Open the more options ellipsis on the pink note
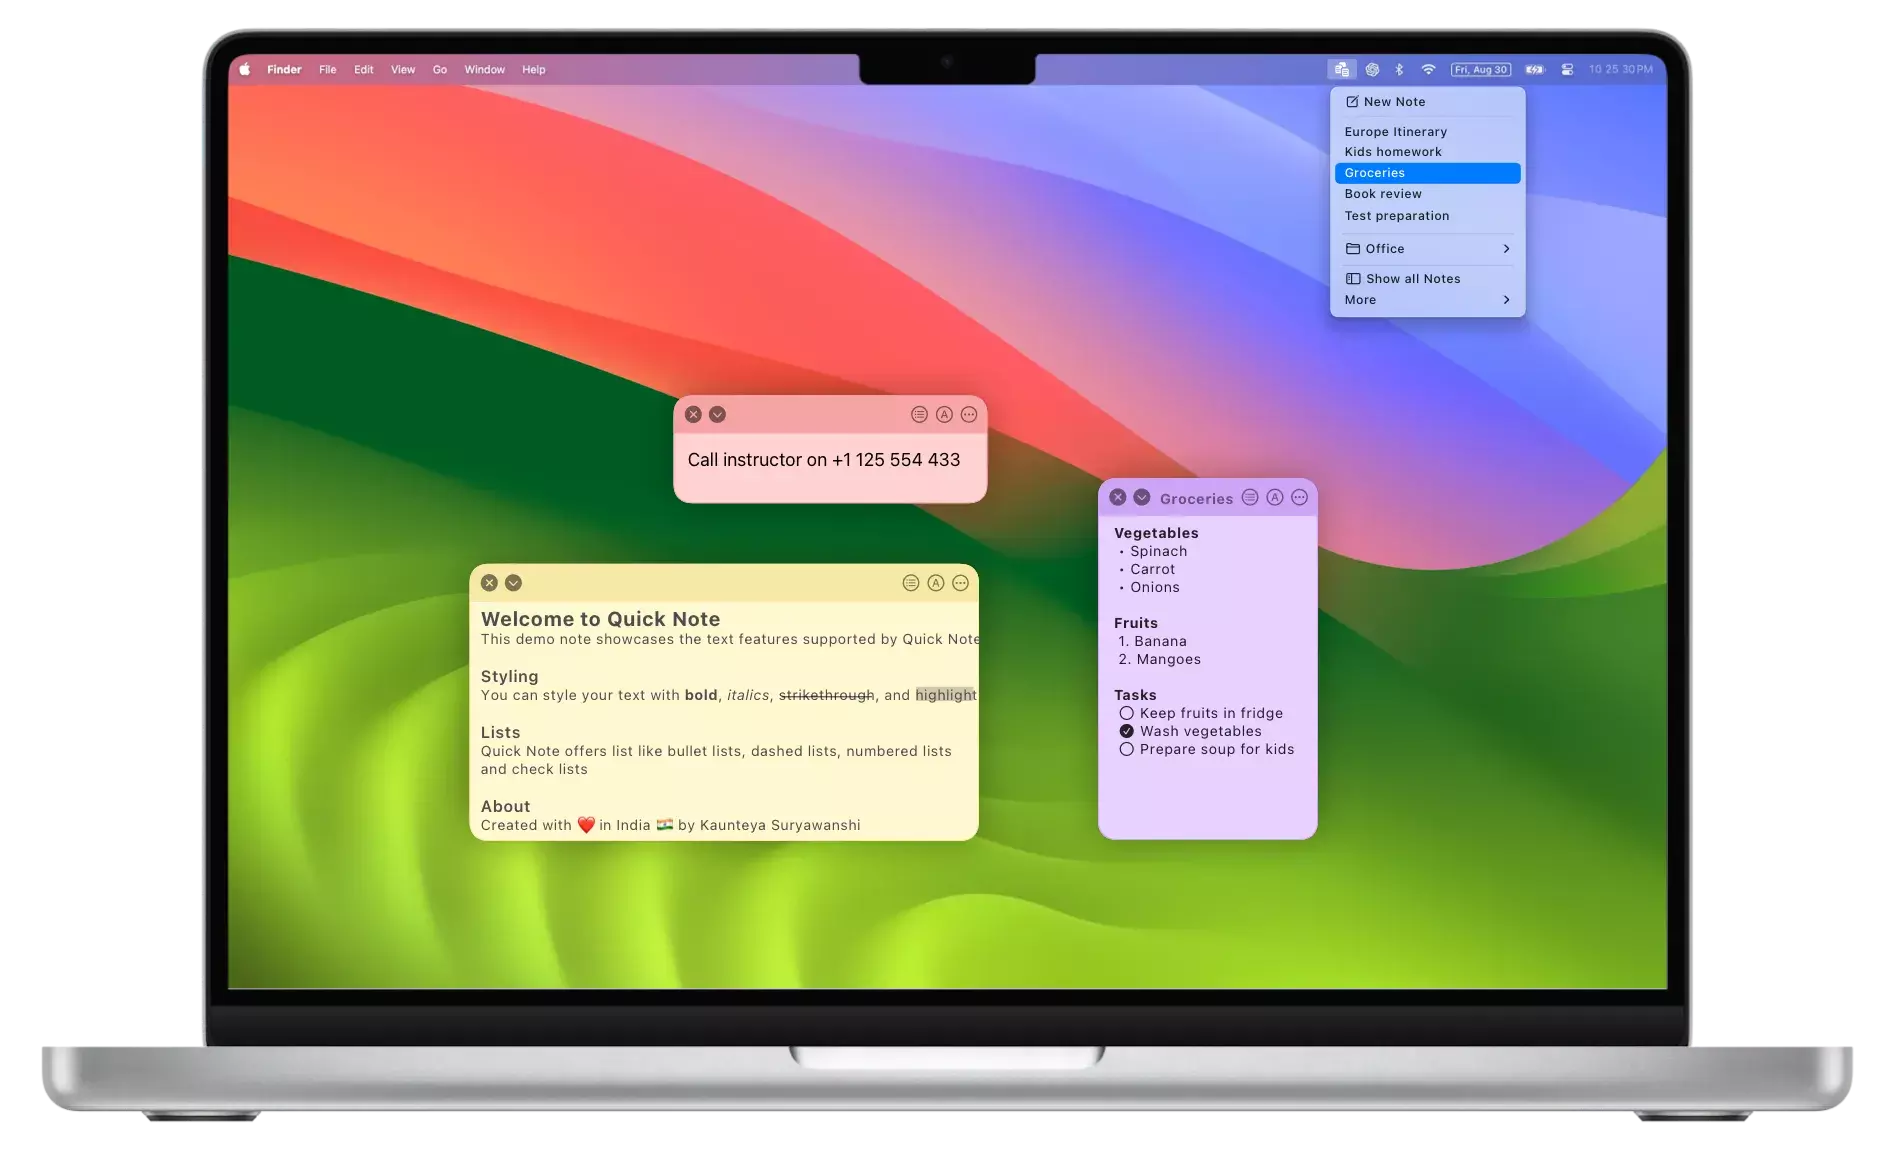The height and width of the screenshot is (1164, 1890). pos(969,414)
